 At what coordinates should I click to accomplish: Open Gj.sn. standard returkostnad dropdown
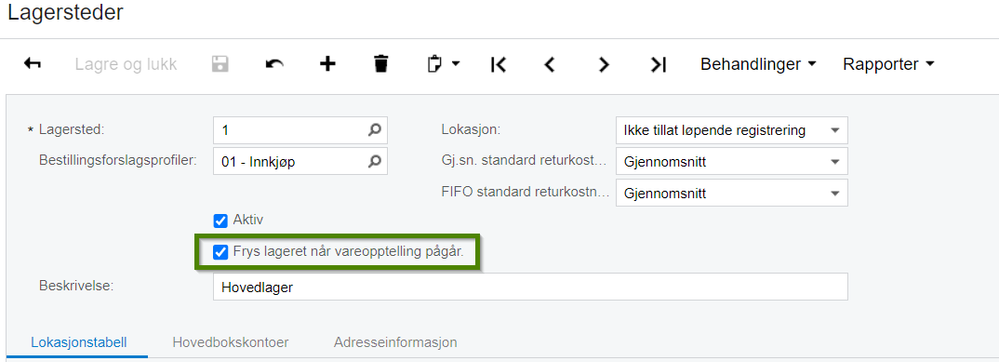(731, 162)
